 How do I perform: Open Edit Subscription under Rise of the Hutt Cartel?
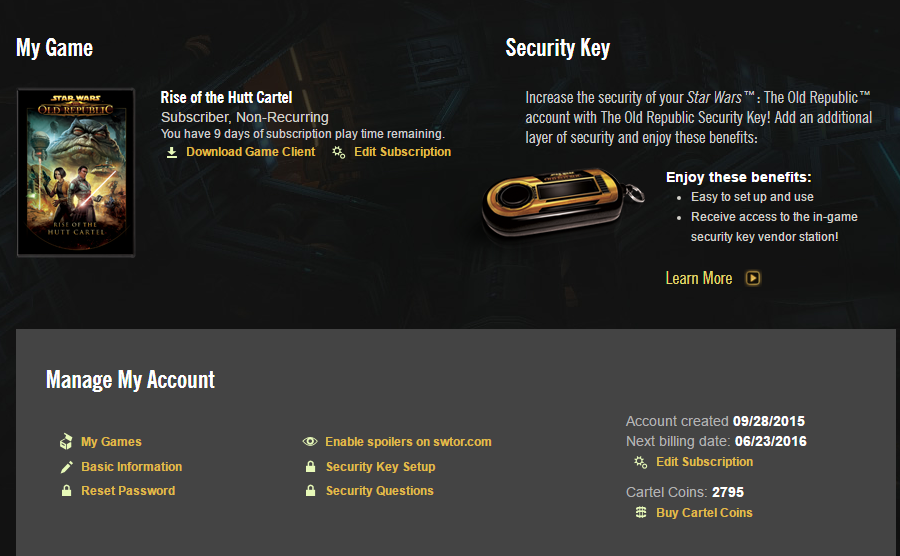click(x=402, y=152)
